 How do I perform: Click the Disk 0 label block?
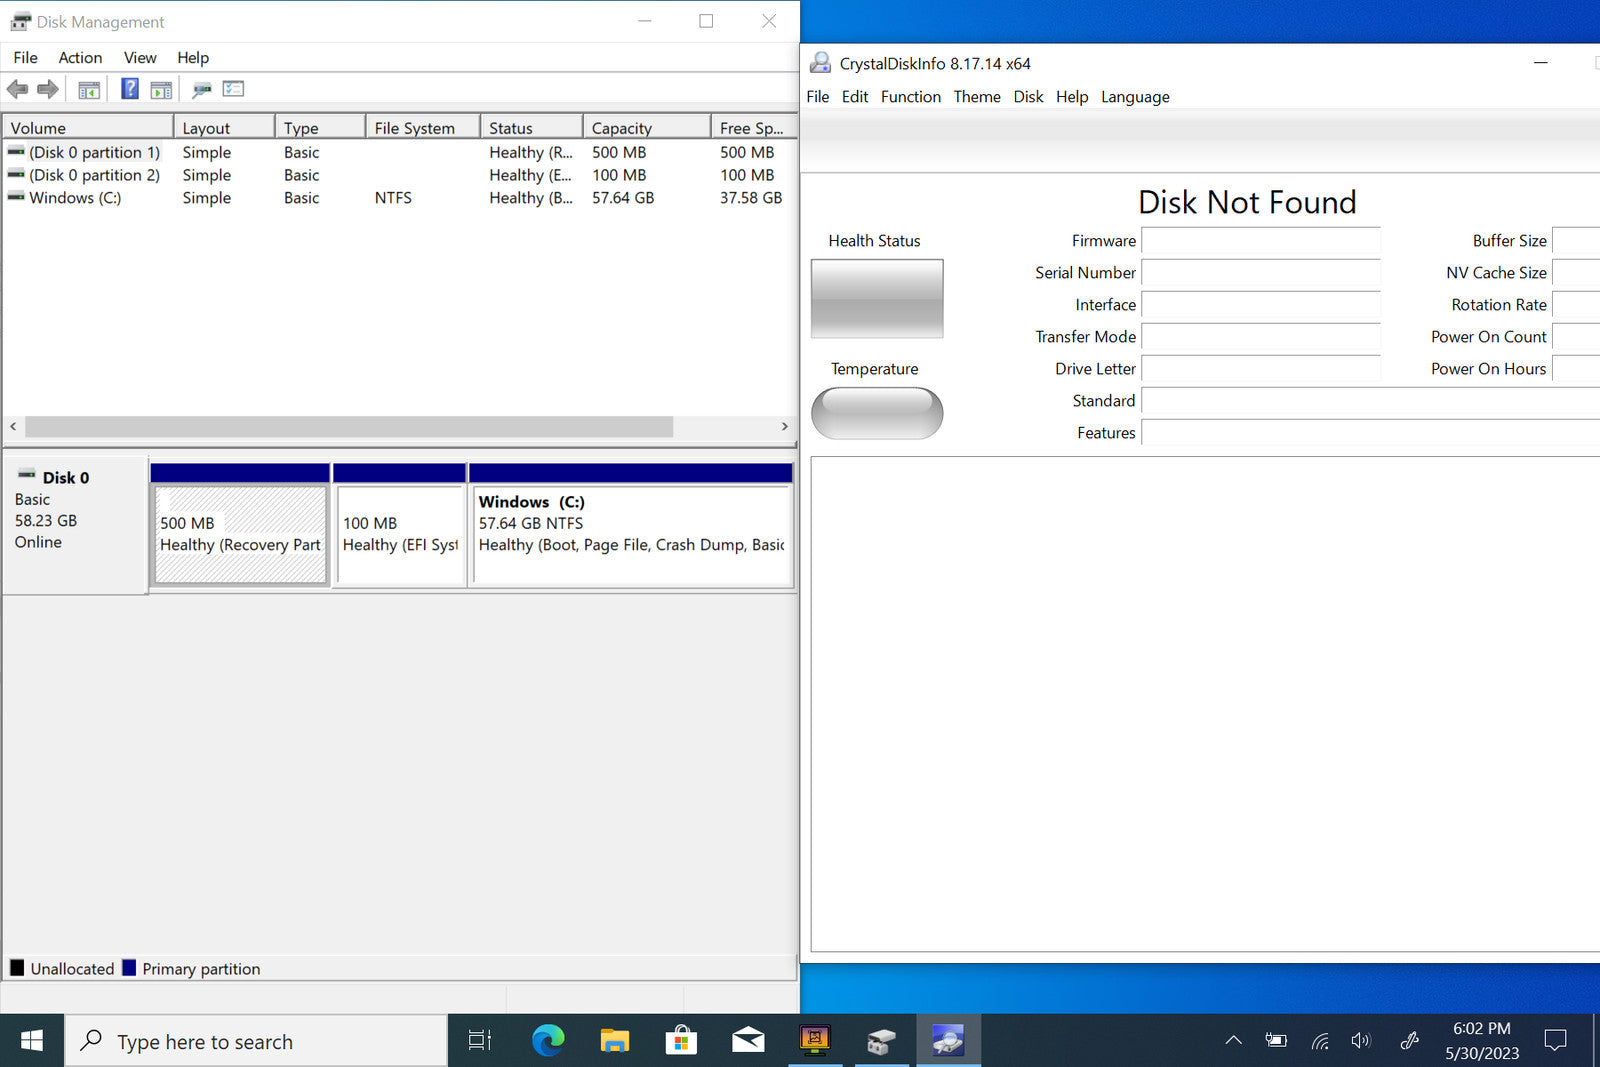pos(76,525)
